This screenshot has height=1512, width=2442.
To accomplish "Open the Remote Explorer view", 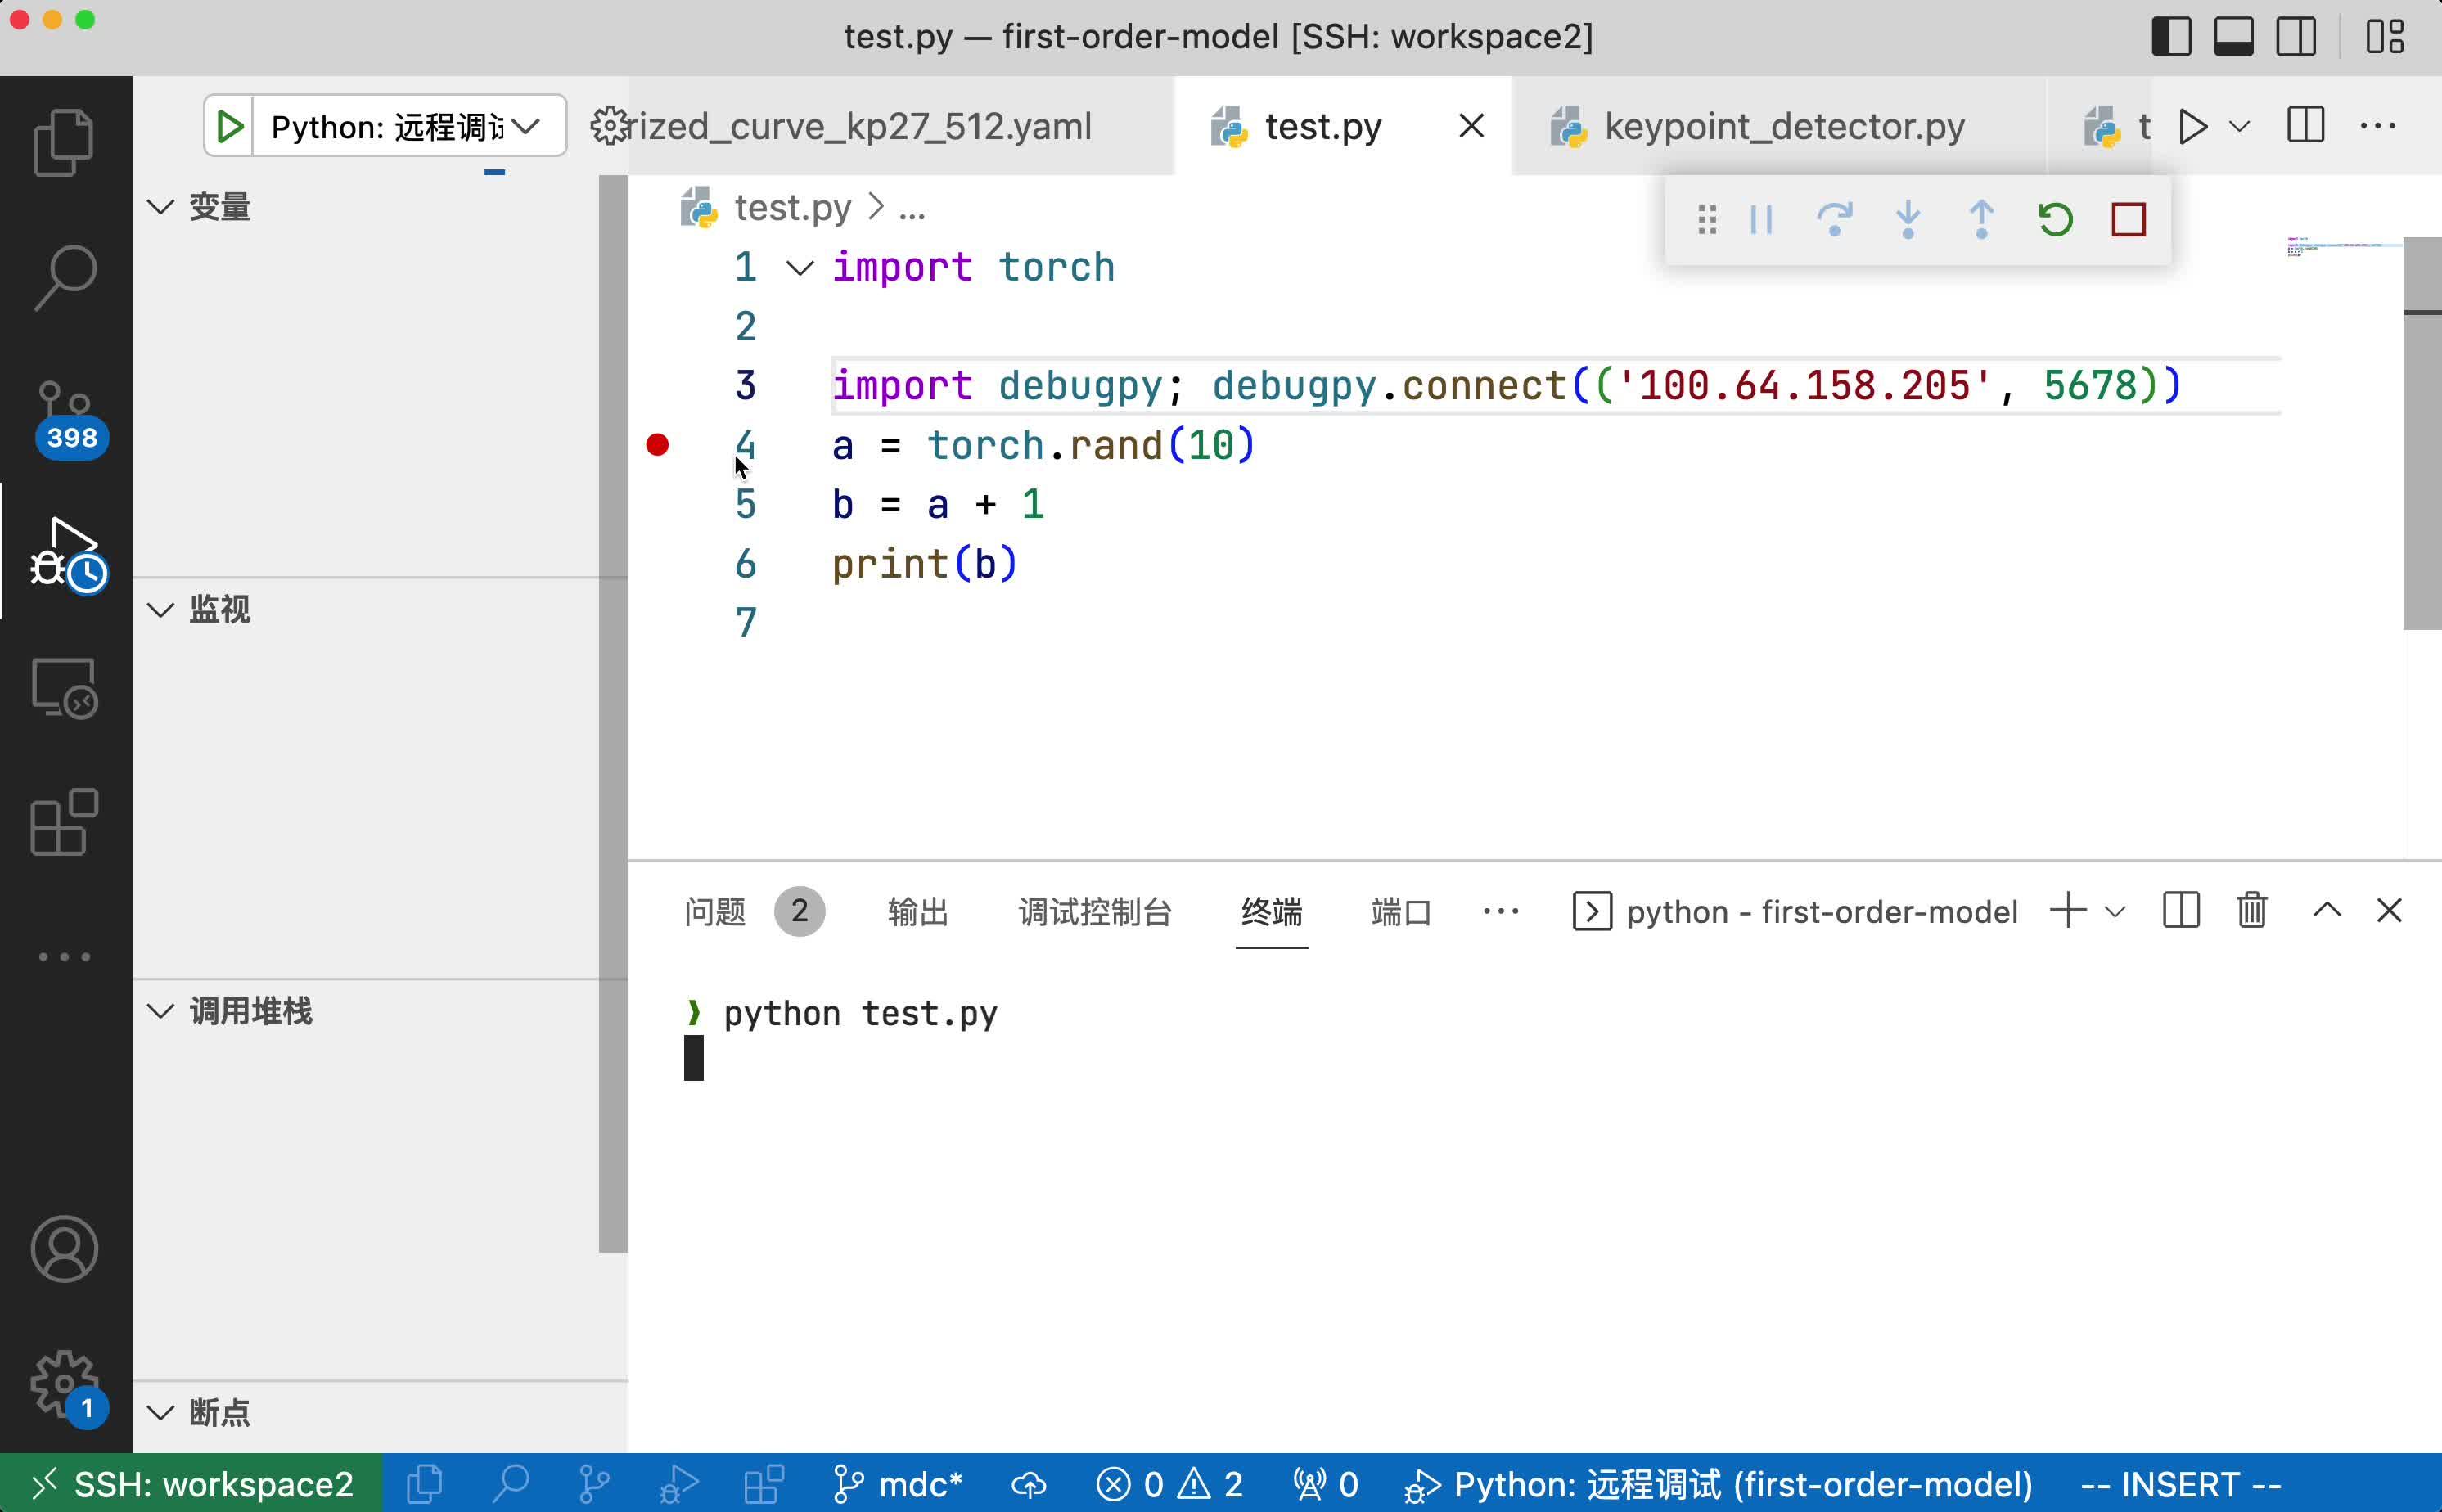I will pos(64,688).
